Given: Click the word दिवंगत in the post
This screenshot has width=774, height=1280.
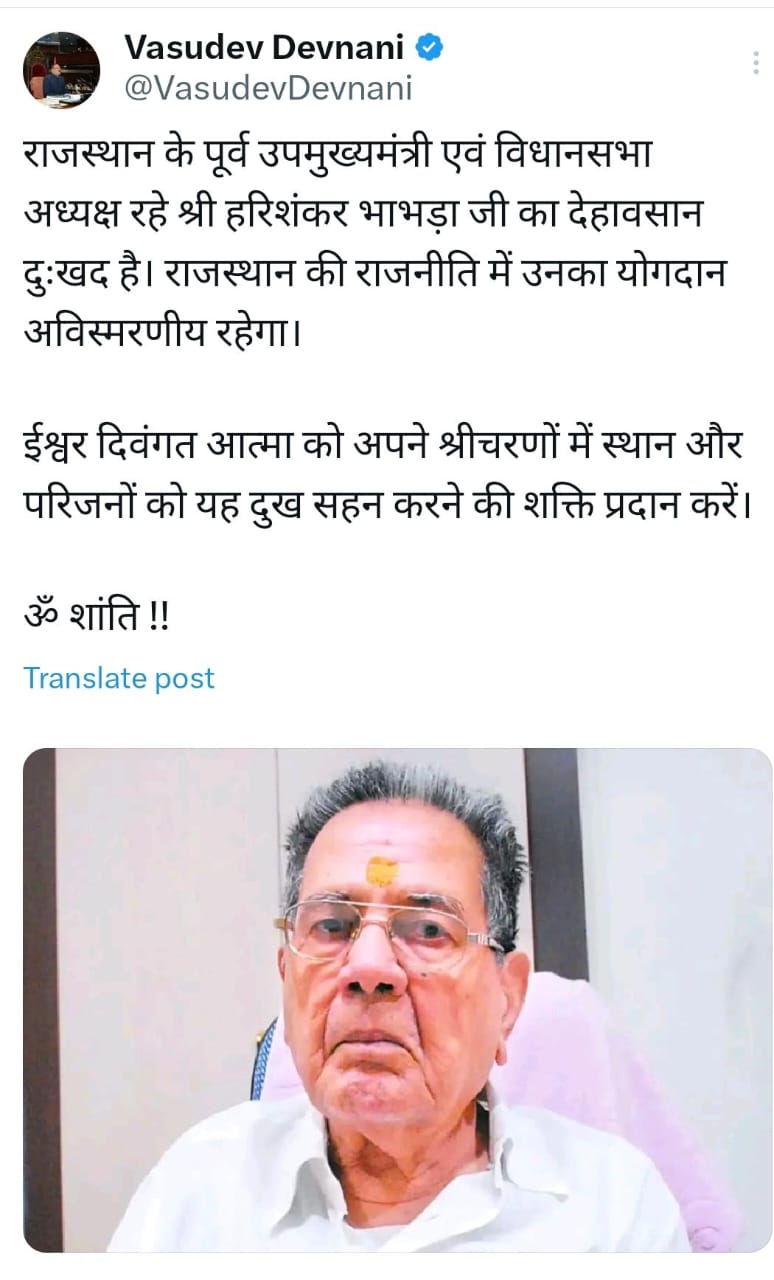Looking at the screenshot, I should click(161, 445).
